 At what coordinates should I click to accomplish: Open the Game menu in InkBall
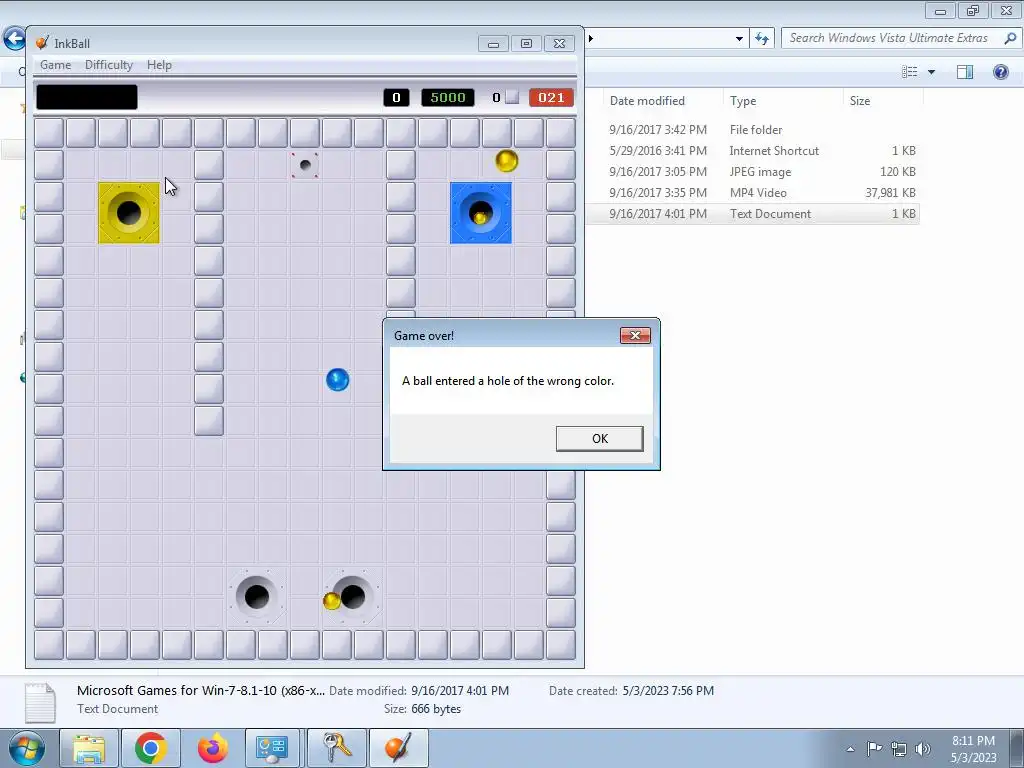tap(56, 65)
